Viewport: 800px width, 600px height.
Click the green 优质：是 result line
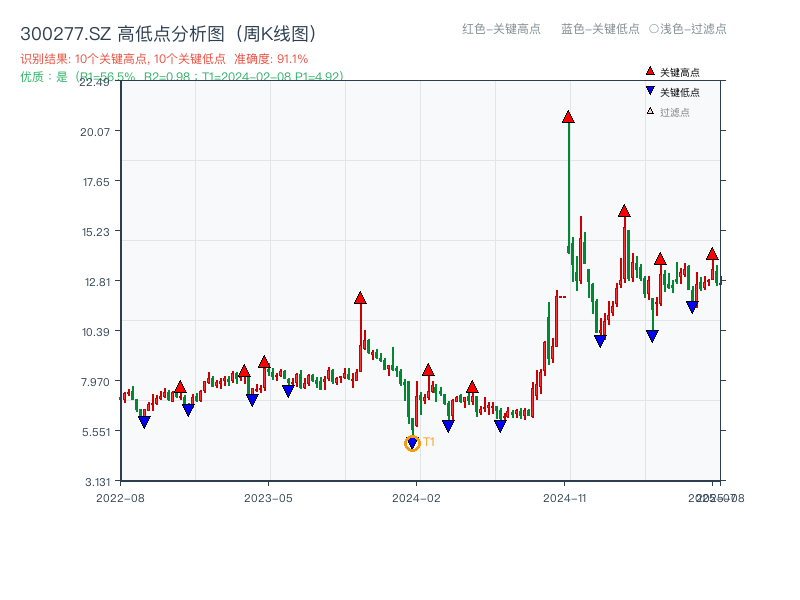pos(182,77)
